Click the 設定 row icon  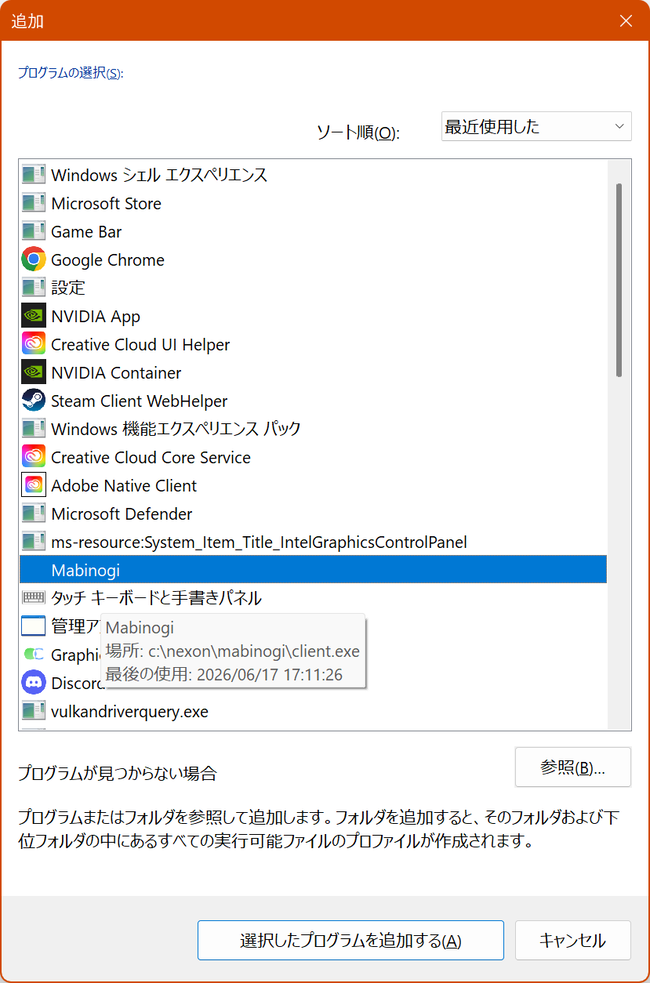(x=33, y=287)
